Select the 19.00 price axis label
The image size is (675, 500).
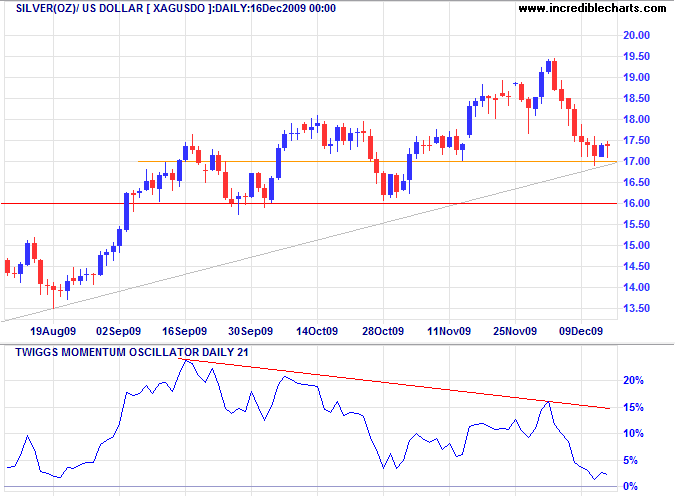point(636,78)
